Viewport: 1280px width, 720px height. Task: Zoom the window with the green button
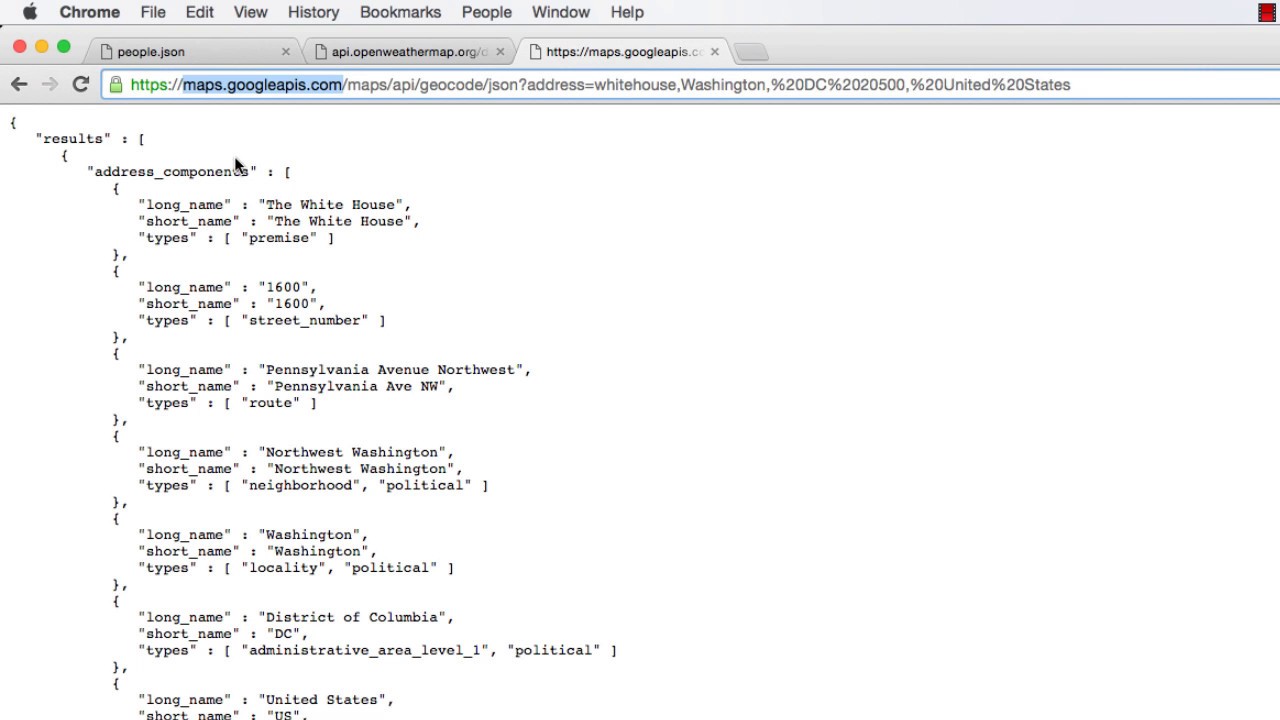click(x=64, y=47)
